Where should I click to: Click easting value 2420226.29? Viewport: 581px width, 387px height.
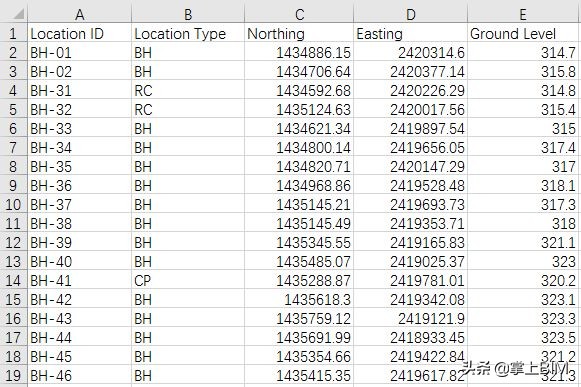(411, 90)
